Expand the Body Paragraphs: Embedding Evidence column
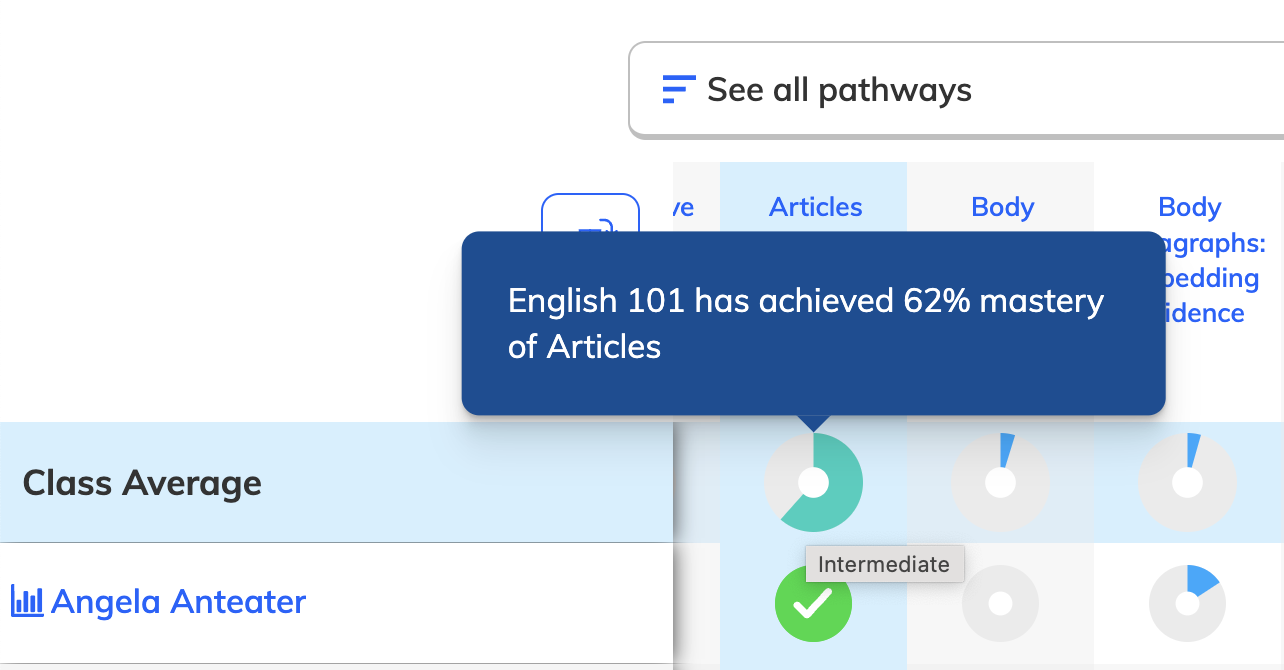This screenshot has width=1284, height=670. tap(1189, 258)
